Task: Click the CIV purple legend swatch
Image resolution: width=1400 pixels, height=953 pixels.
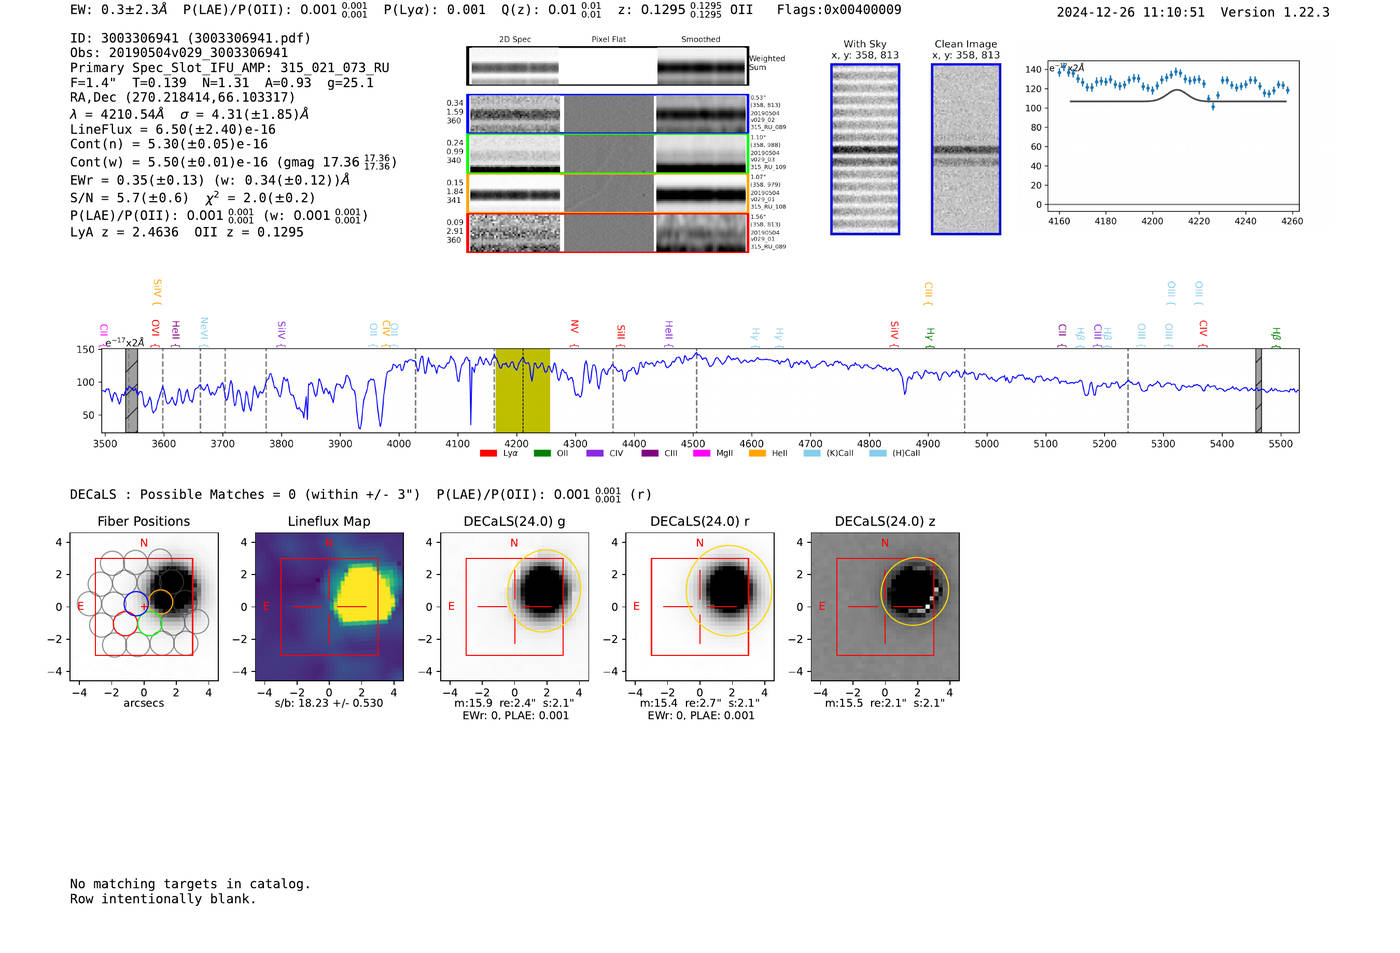Action: coord(595,453)
